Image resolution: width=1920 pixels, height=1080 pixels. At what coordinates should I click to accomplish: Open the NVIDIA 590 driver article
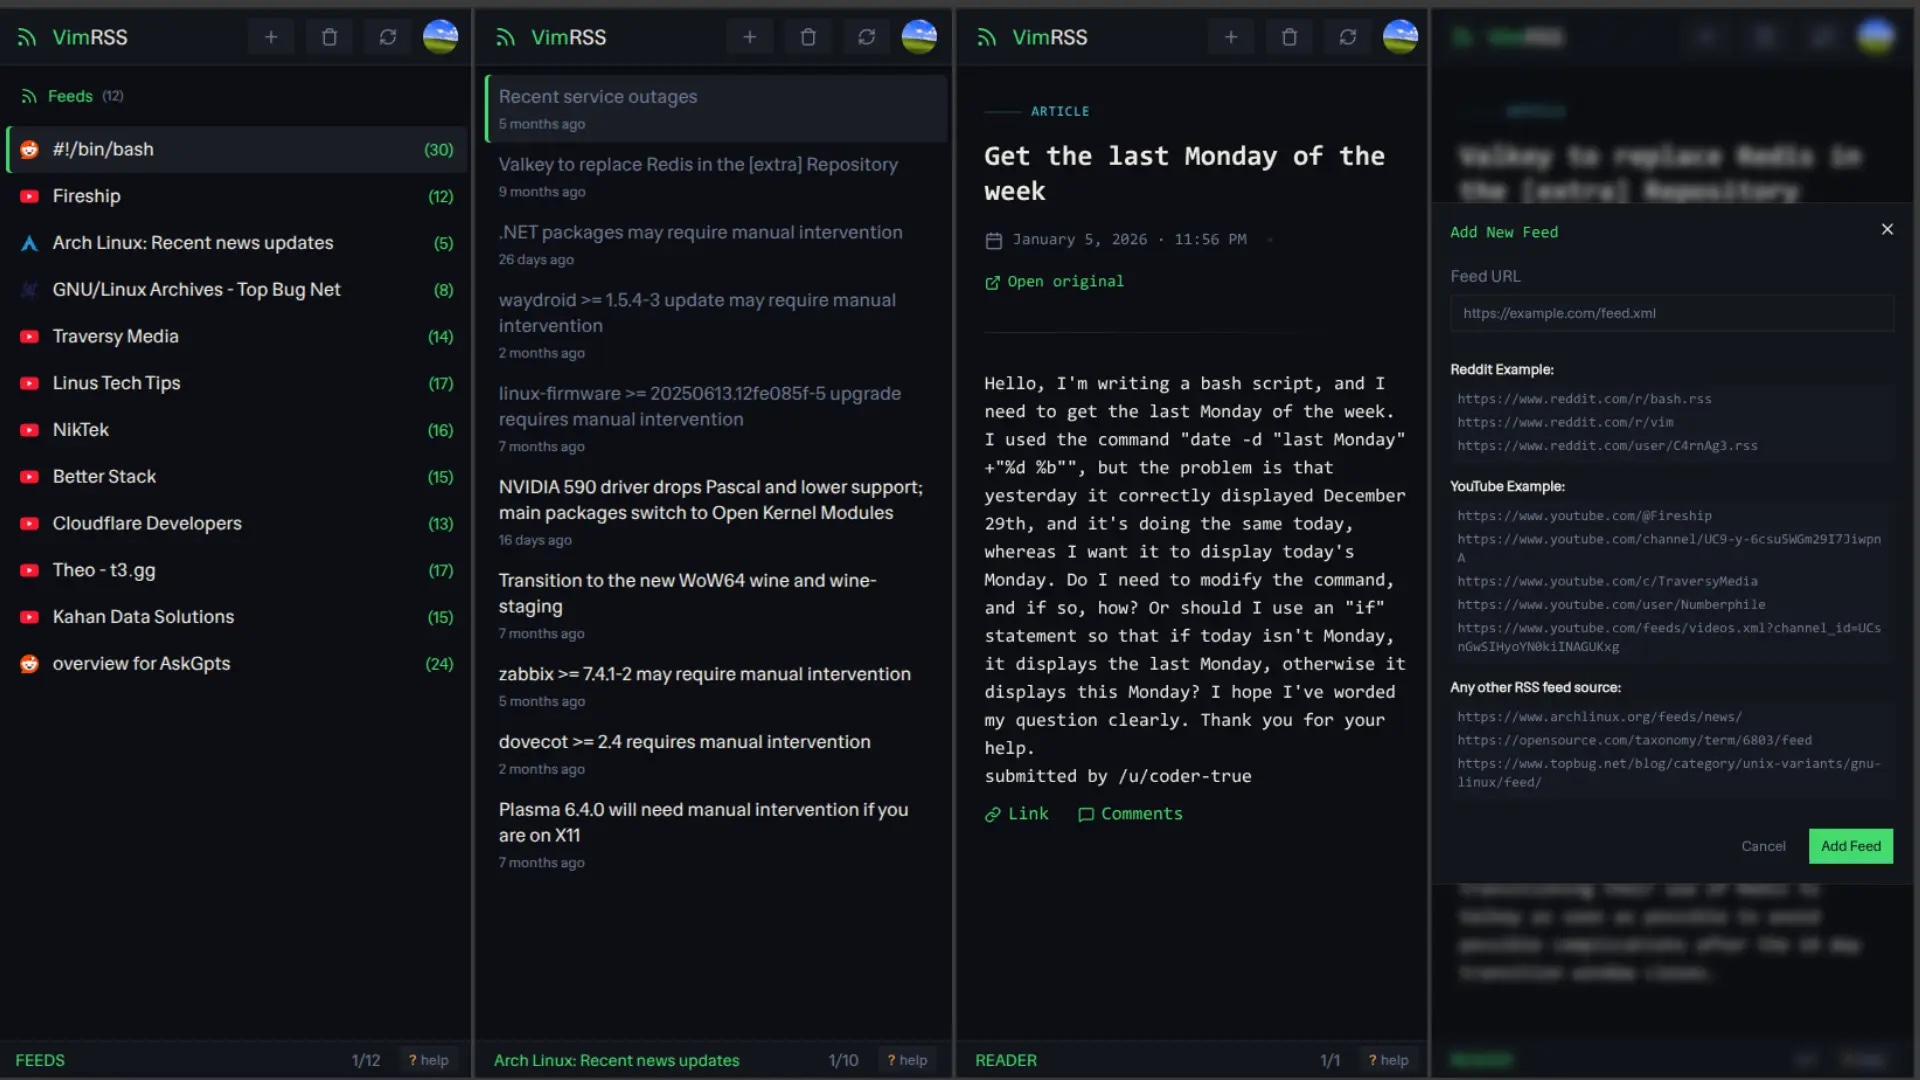point(710,500)
